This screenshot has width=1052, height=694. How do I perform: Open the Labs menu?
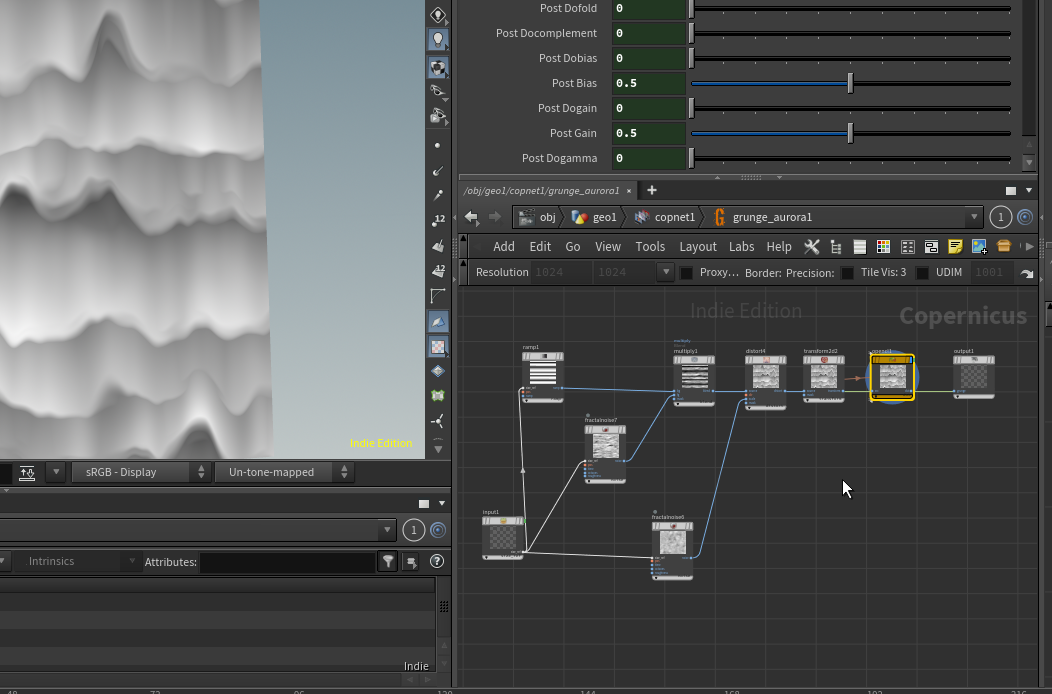click(x=741, y=247)
